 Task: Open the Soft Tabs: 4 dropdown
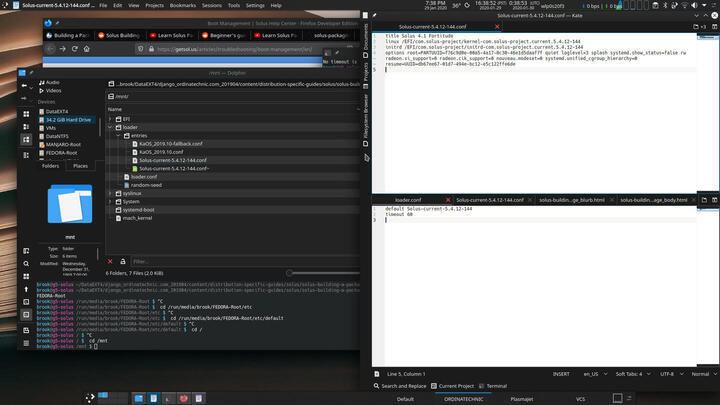(x=633, y=374)
